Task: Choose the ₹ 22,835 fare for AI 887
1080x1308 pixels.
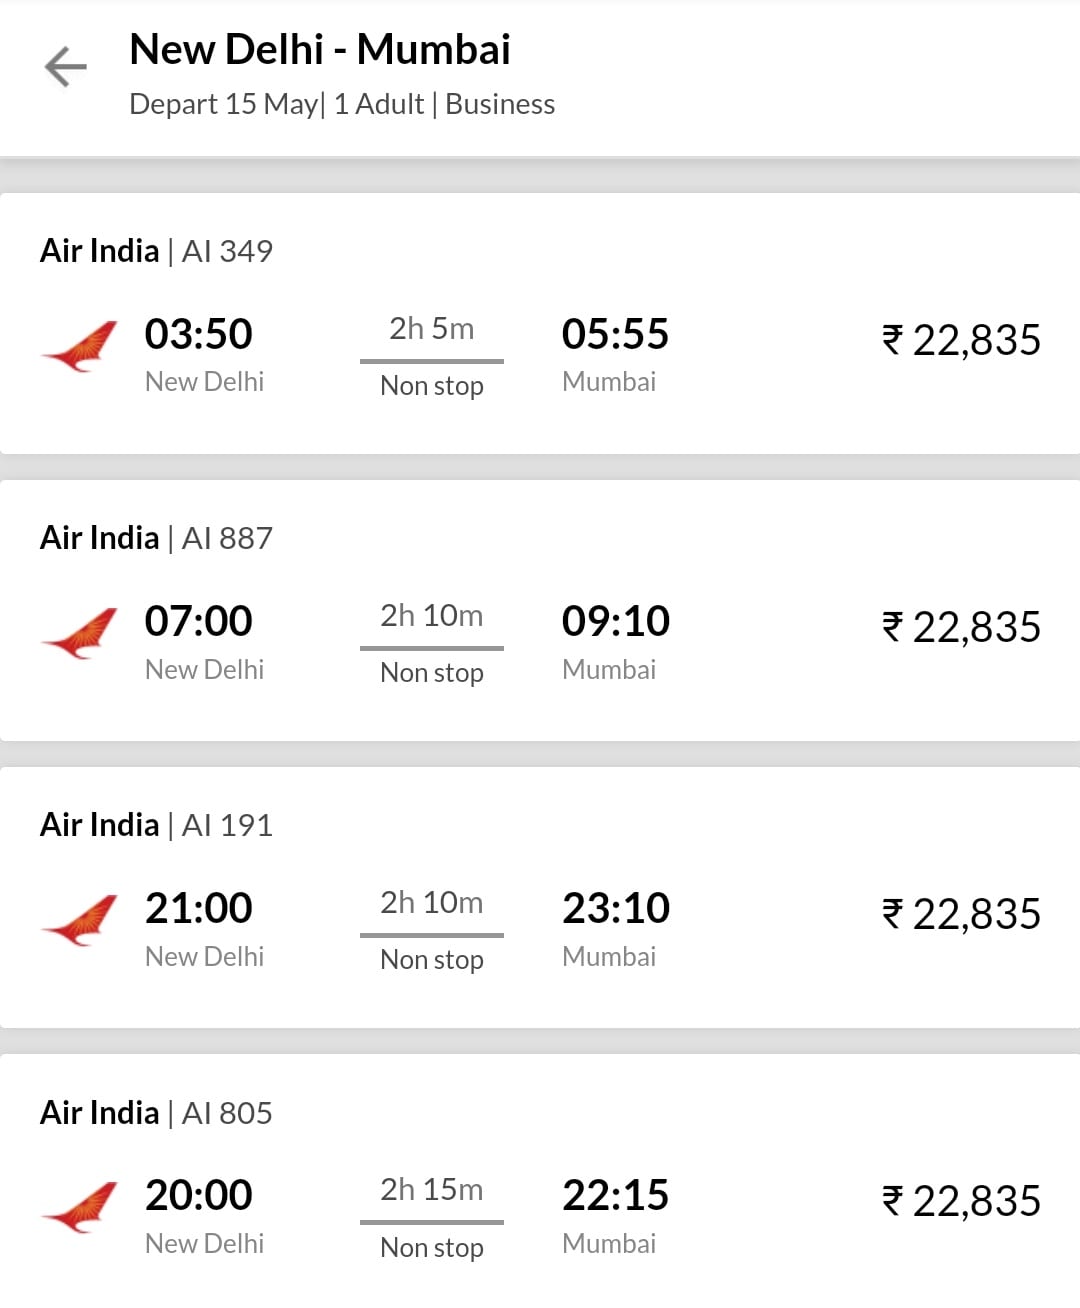Action: pyautogui.click(x=961, y=627)
